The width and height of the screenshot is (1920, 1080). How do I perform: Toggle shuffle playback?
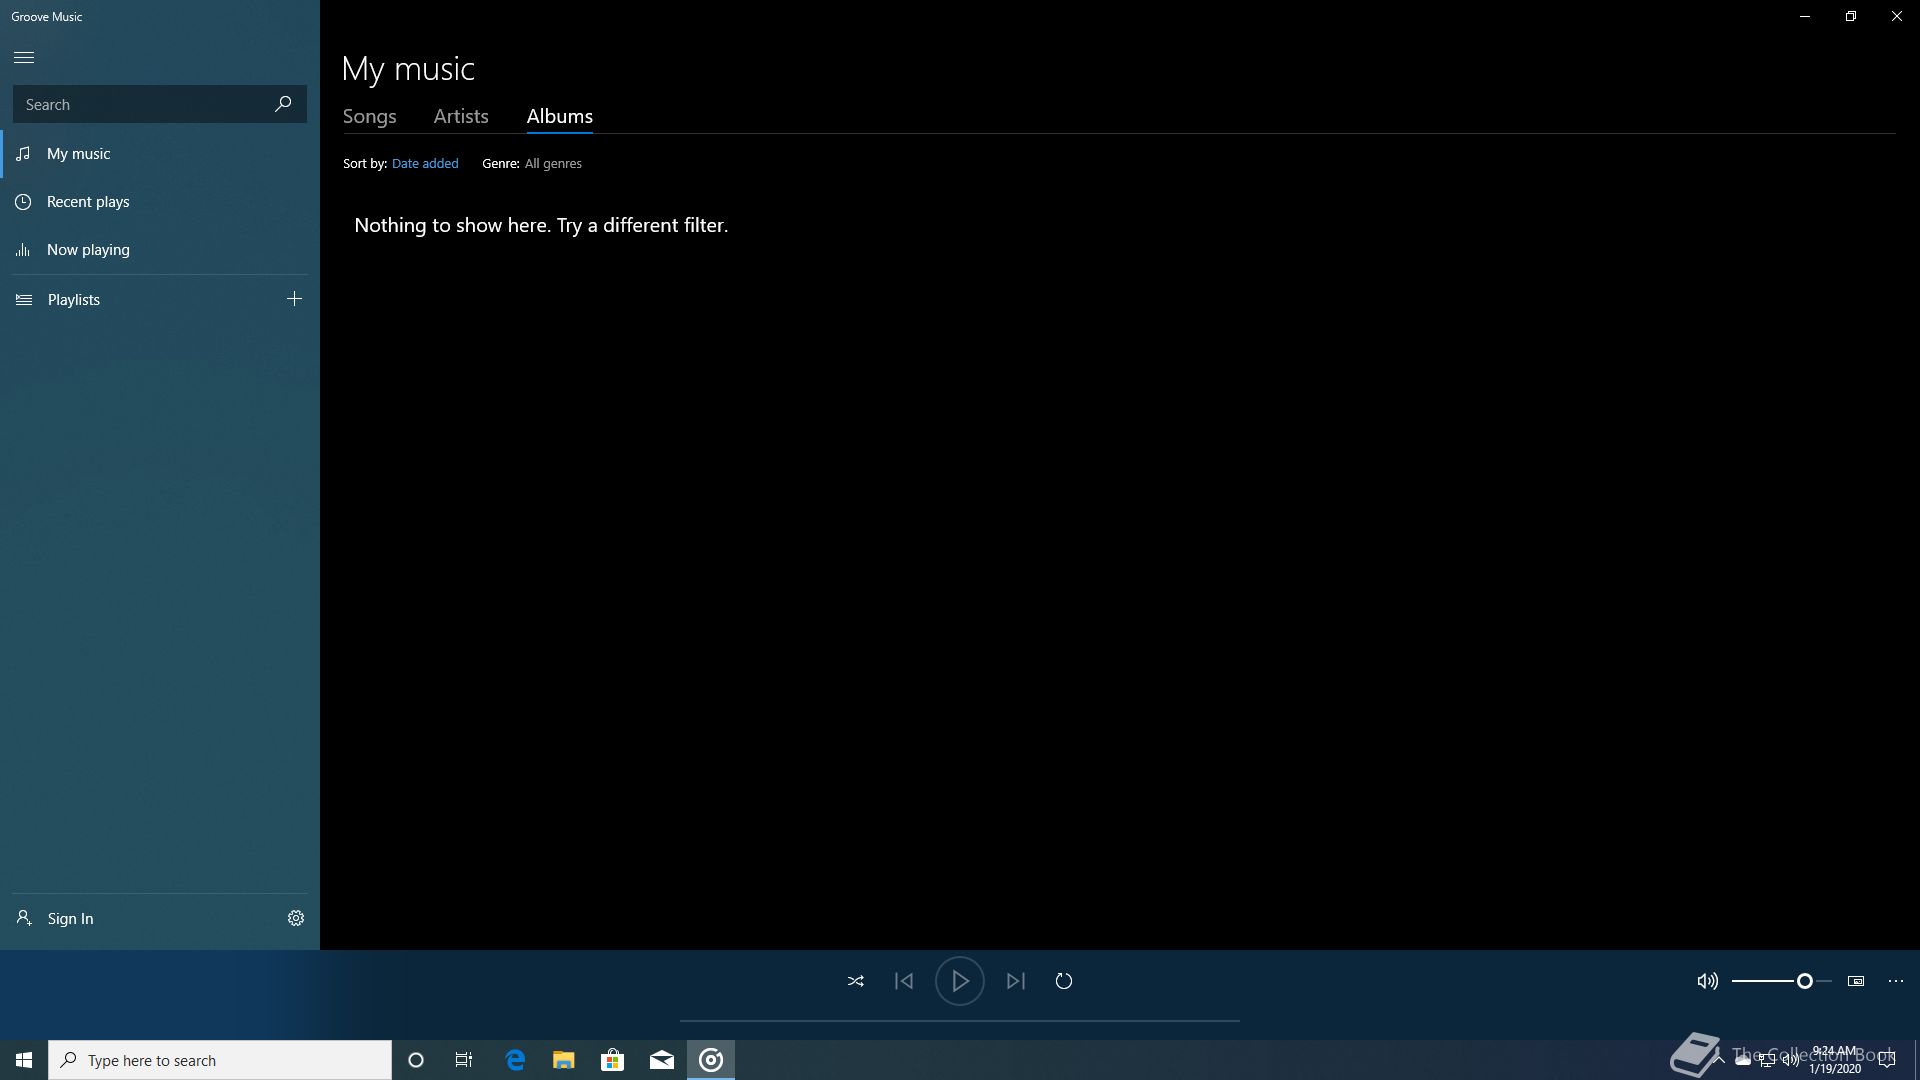click(856, 981)
